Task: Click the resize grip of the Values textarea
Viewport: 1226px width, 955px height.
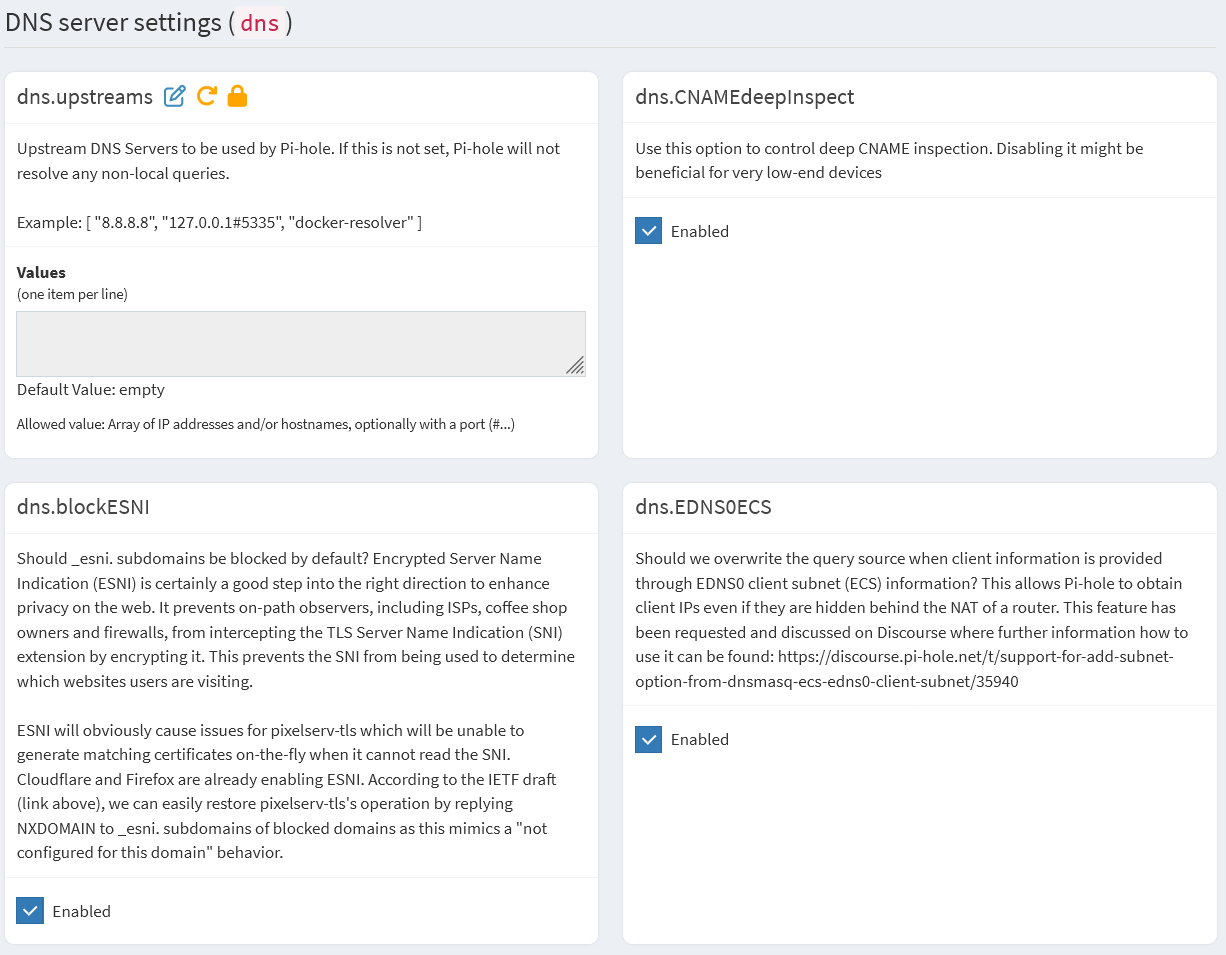Action: 575,366
